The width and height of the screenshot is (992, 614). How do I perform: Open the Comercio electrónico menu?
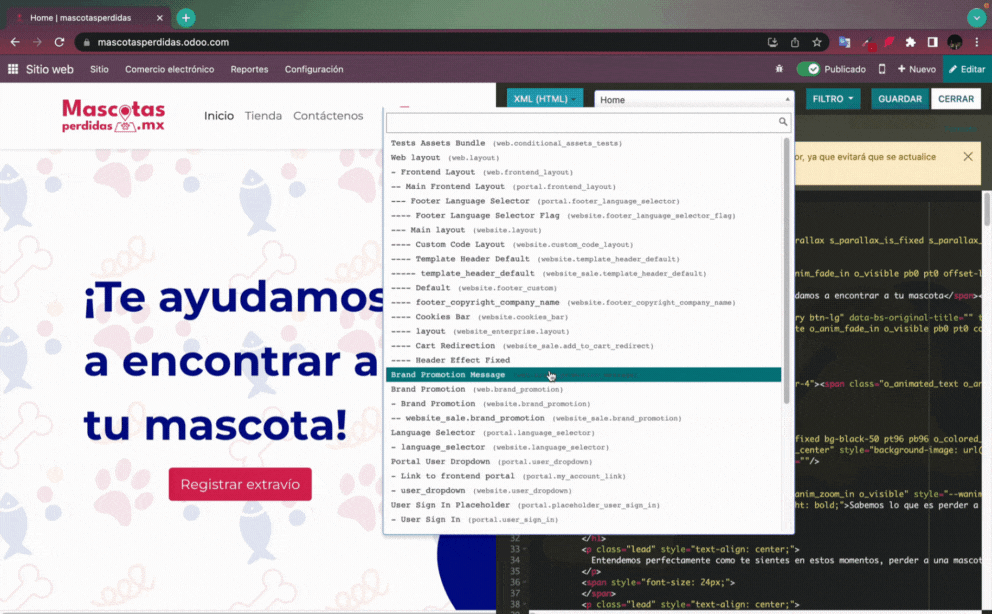170,69
